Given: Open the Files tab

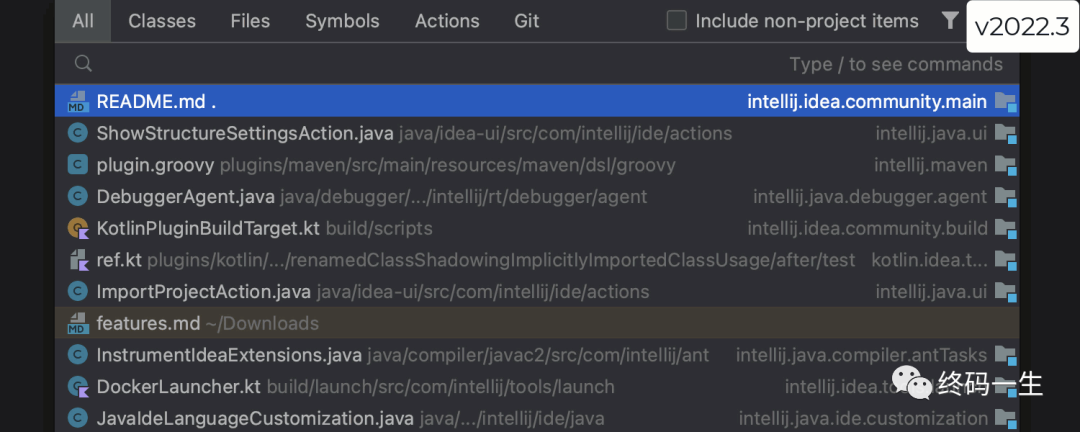Looking at the screenshot, I should 250,21.
